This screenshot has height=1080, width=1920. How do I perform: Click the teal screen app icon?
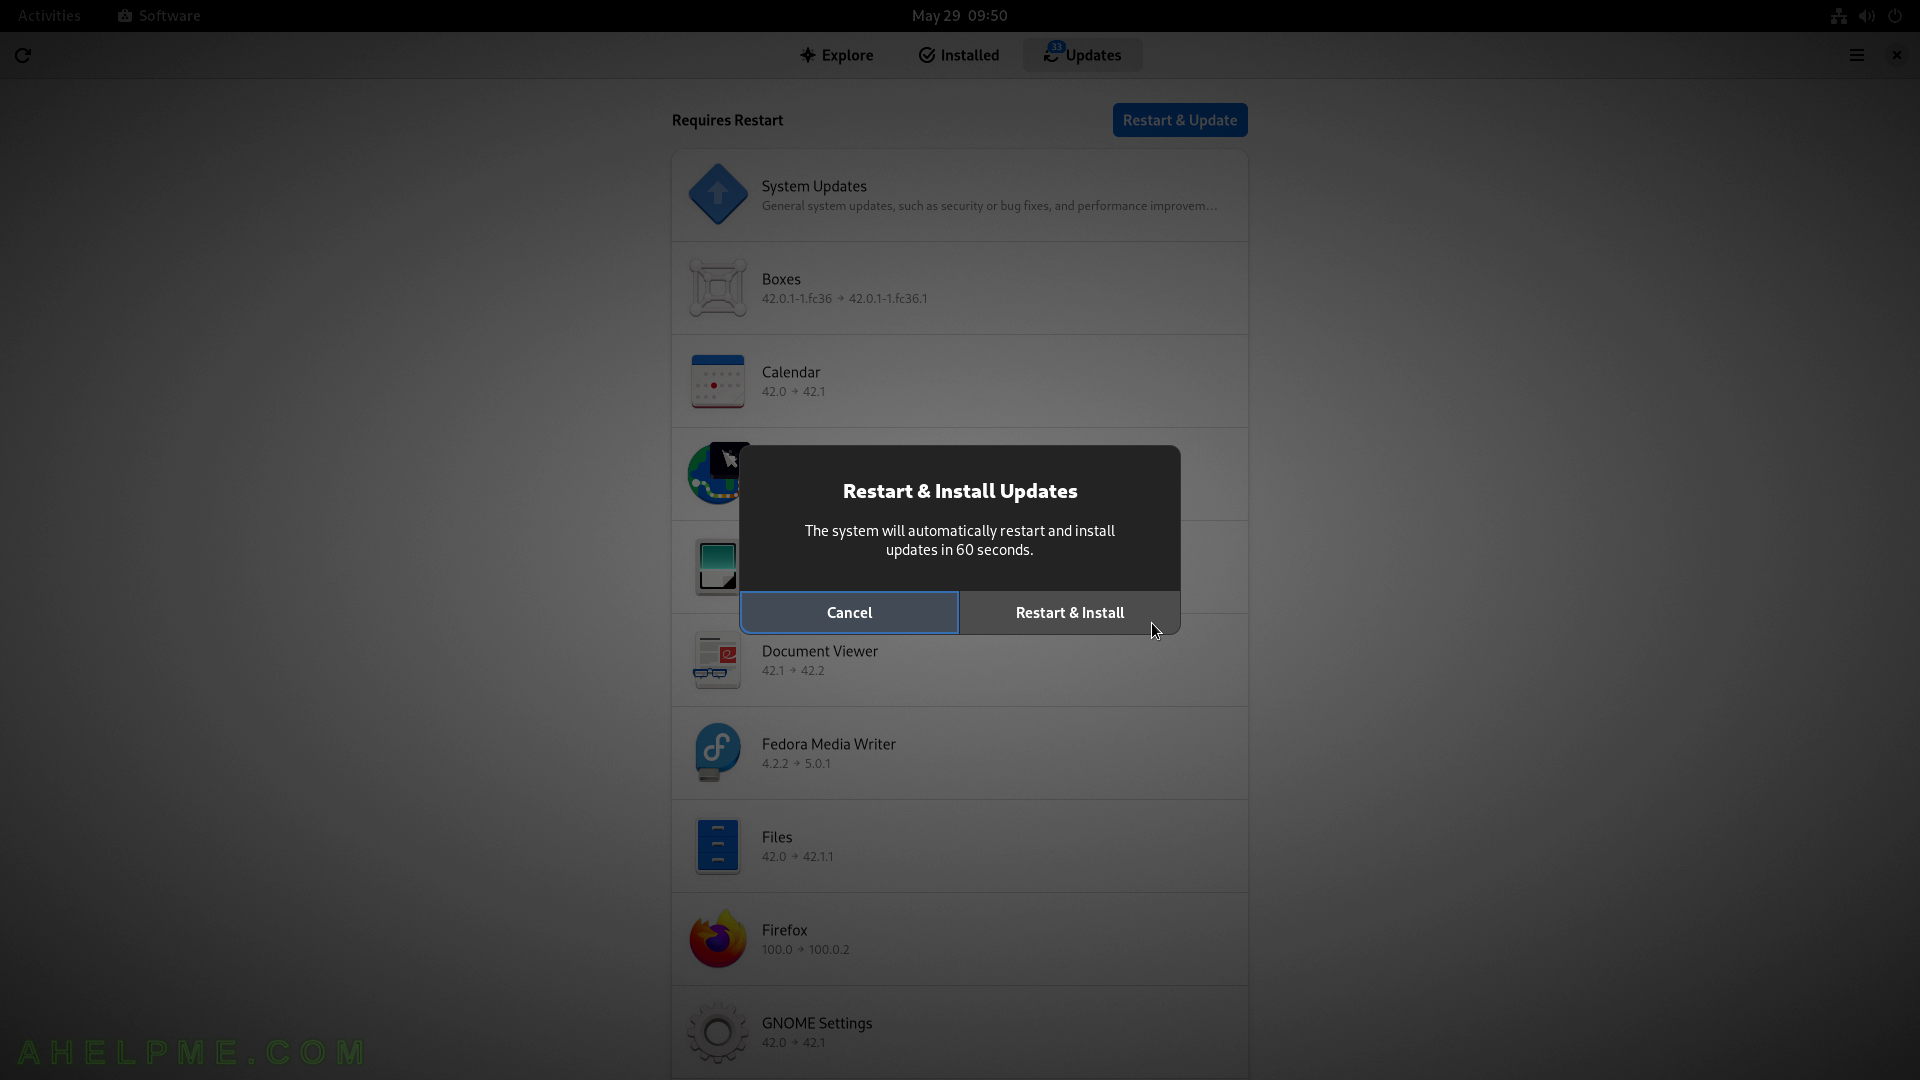pyautogui.click(x=717, y=567)
